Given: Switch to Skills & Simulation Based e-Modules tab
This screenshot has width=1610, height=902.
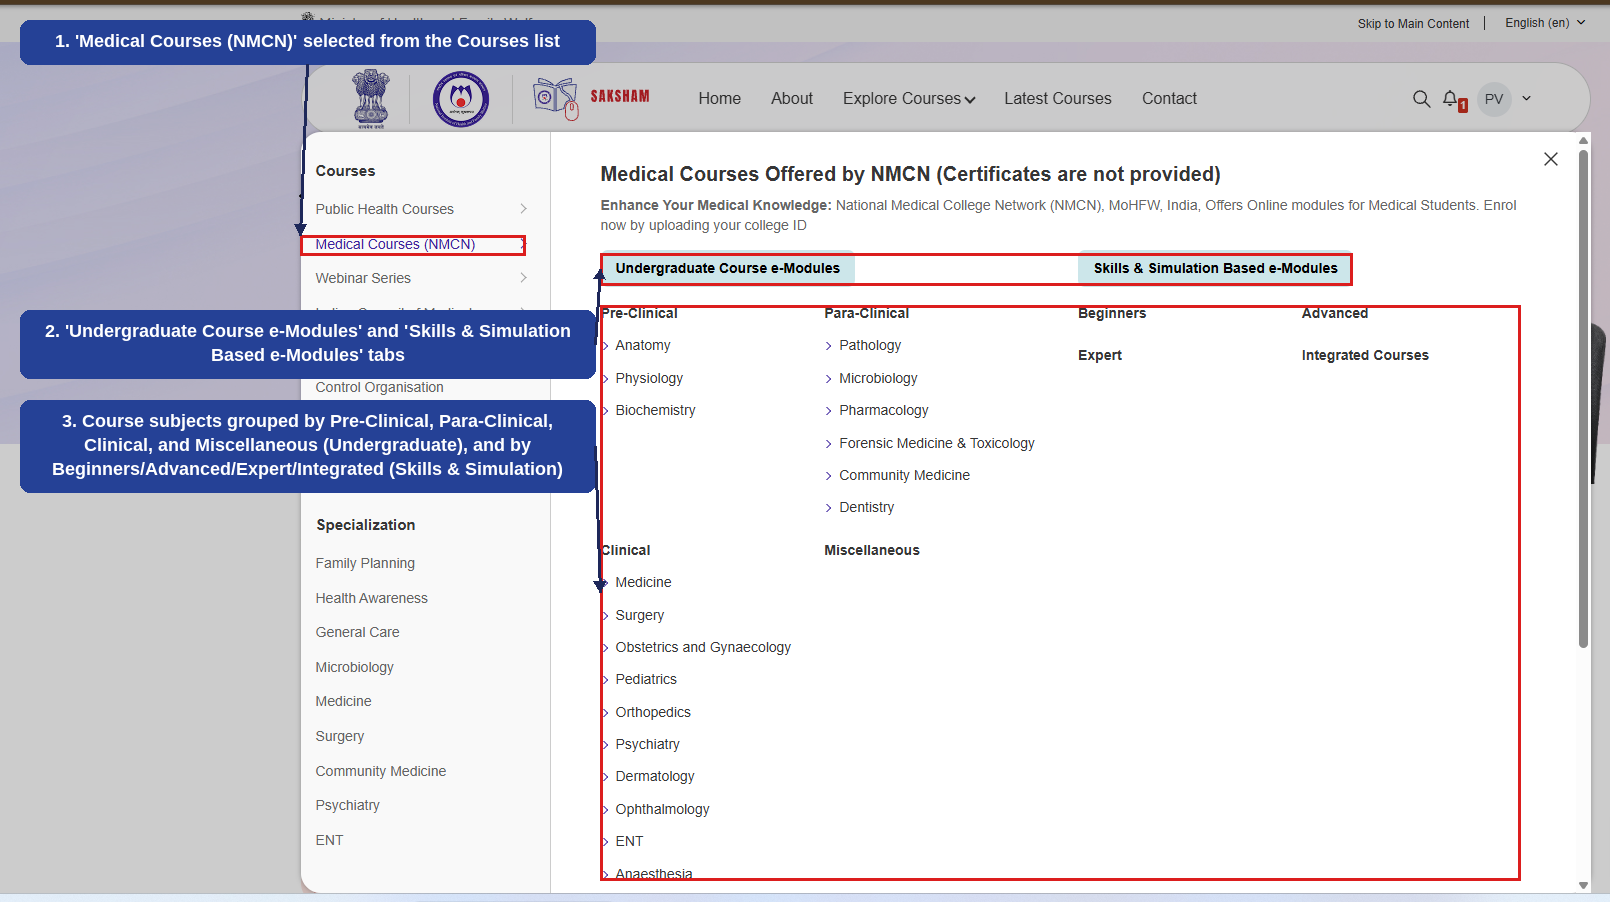Looking at the screenshot, I should 1215,268.
